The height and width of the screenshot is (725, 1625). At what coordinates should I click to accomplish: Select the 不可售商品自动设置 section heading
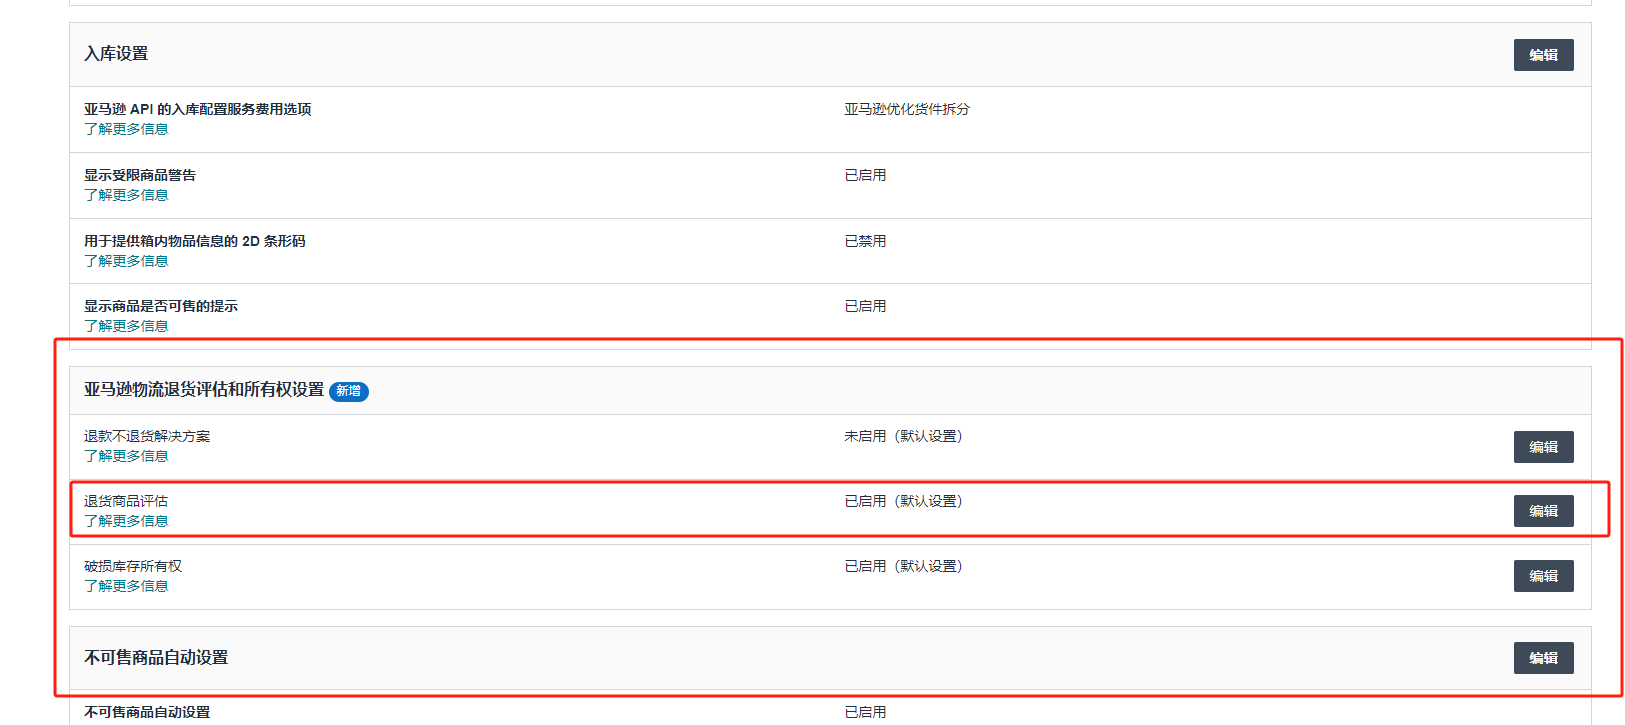click(x=156, y=658)
